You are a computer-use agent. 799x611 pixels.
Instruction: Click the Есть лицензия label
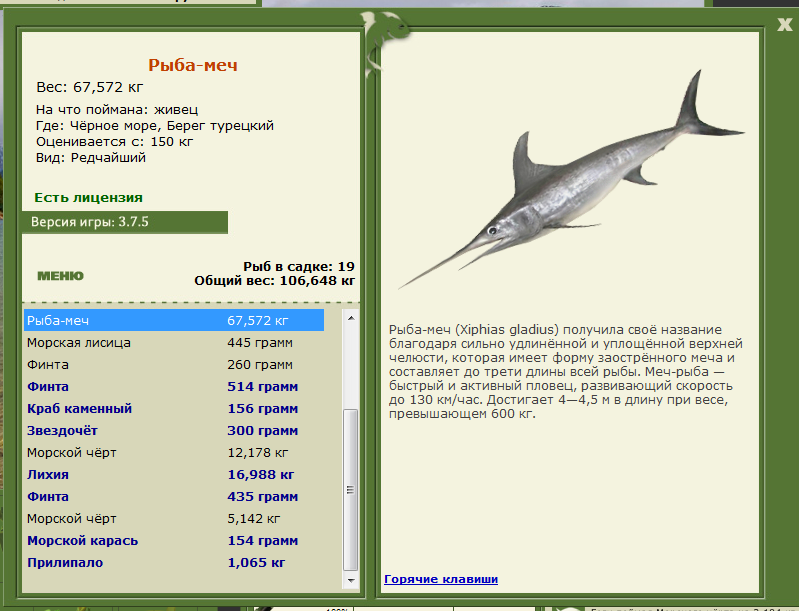[x=88, y=198]
